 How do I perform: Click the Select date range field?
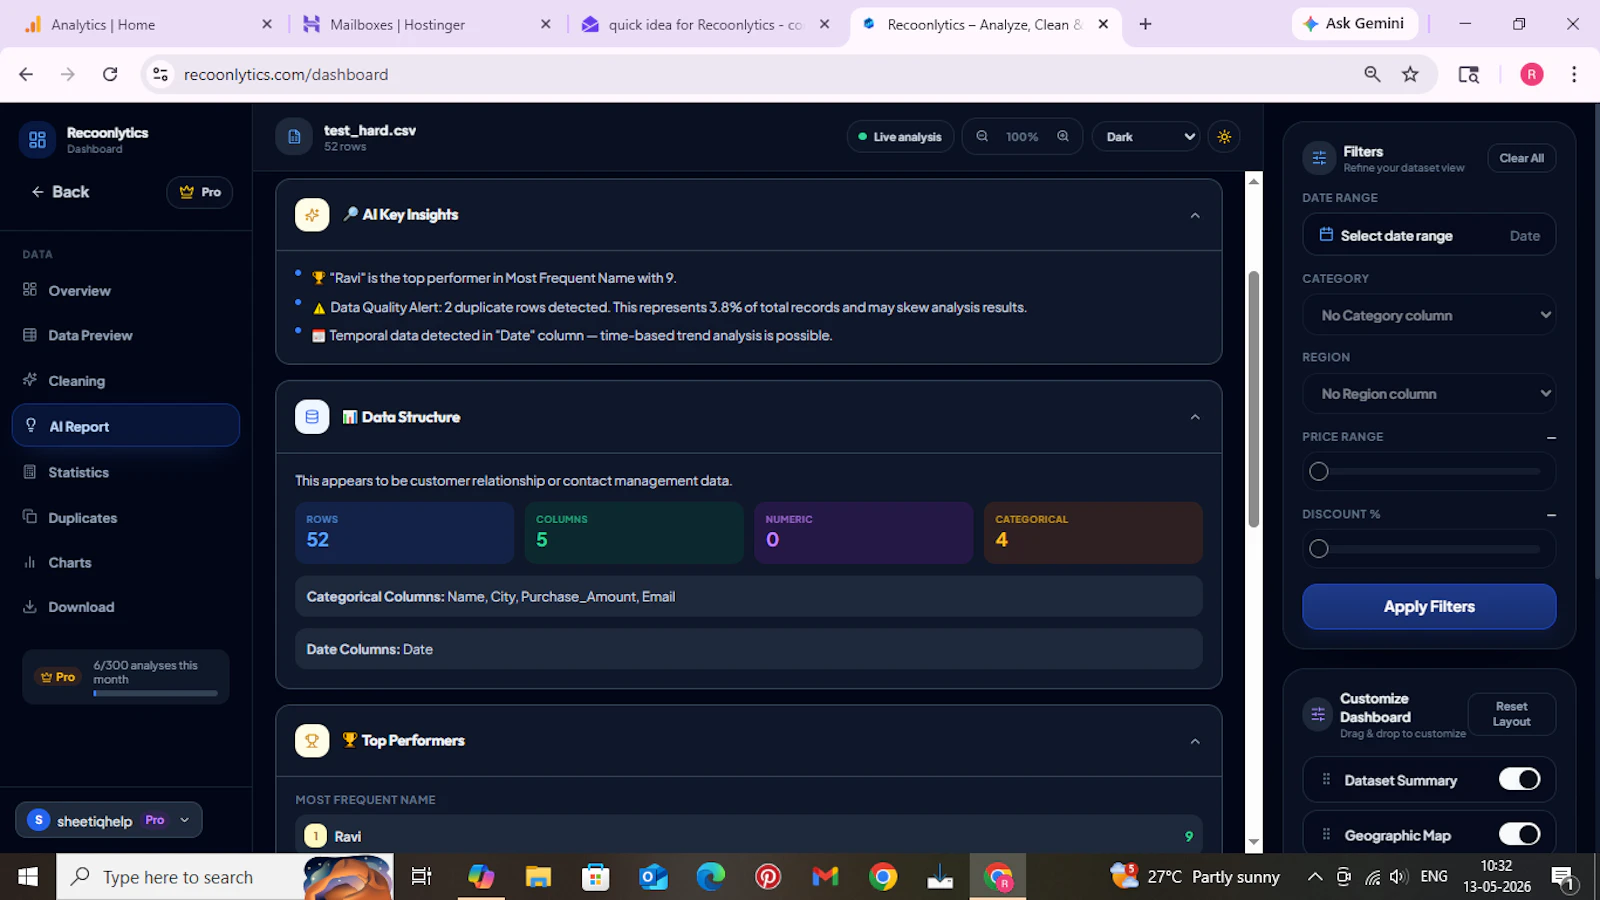coord(1429,235)
